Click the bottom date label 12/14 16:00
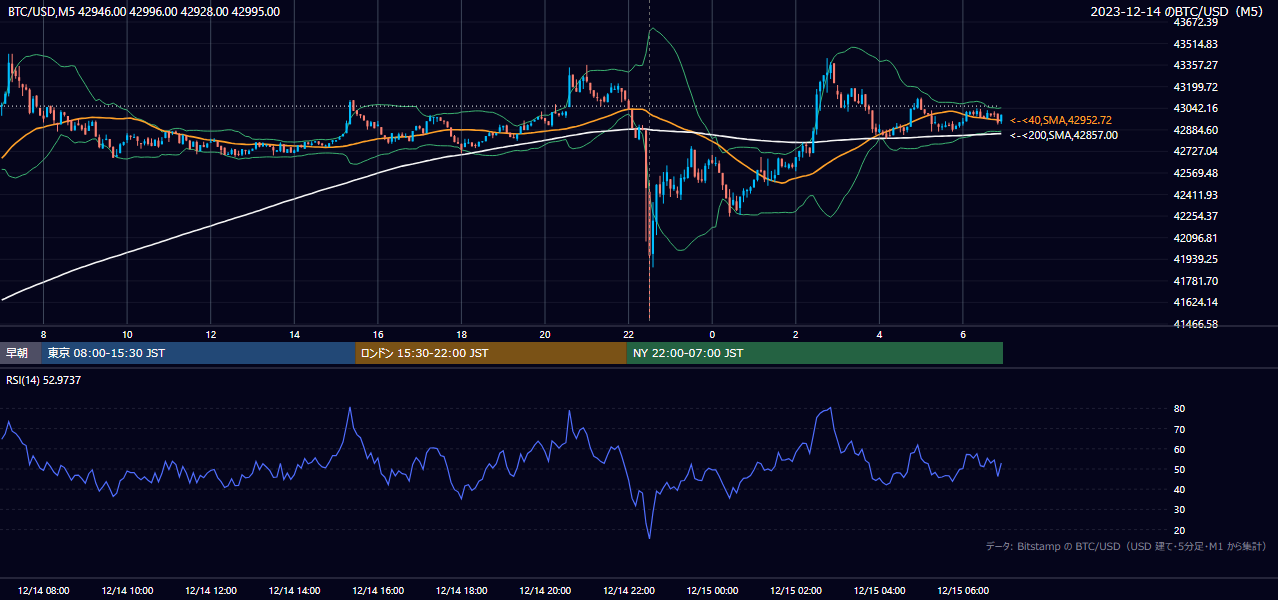The height and width of the screenshot is (600, 1278). pos(378,591)
